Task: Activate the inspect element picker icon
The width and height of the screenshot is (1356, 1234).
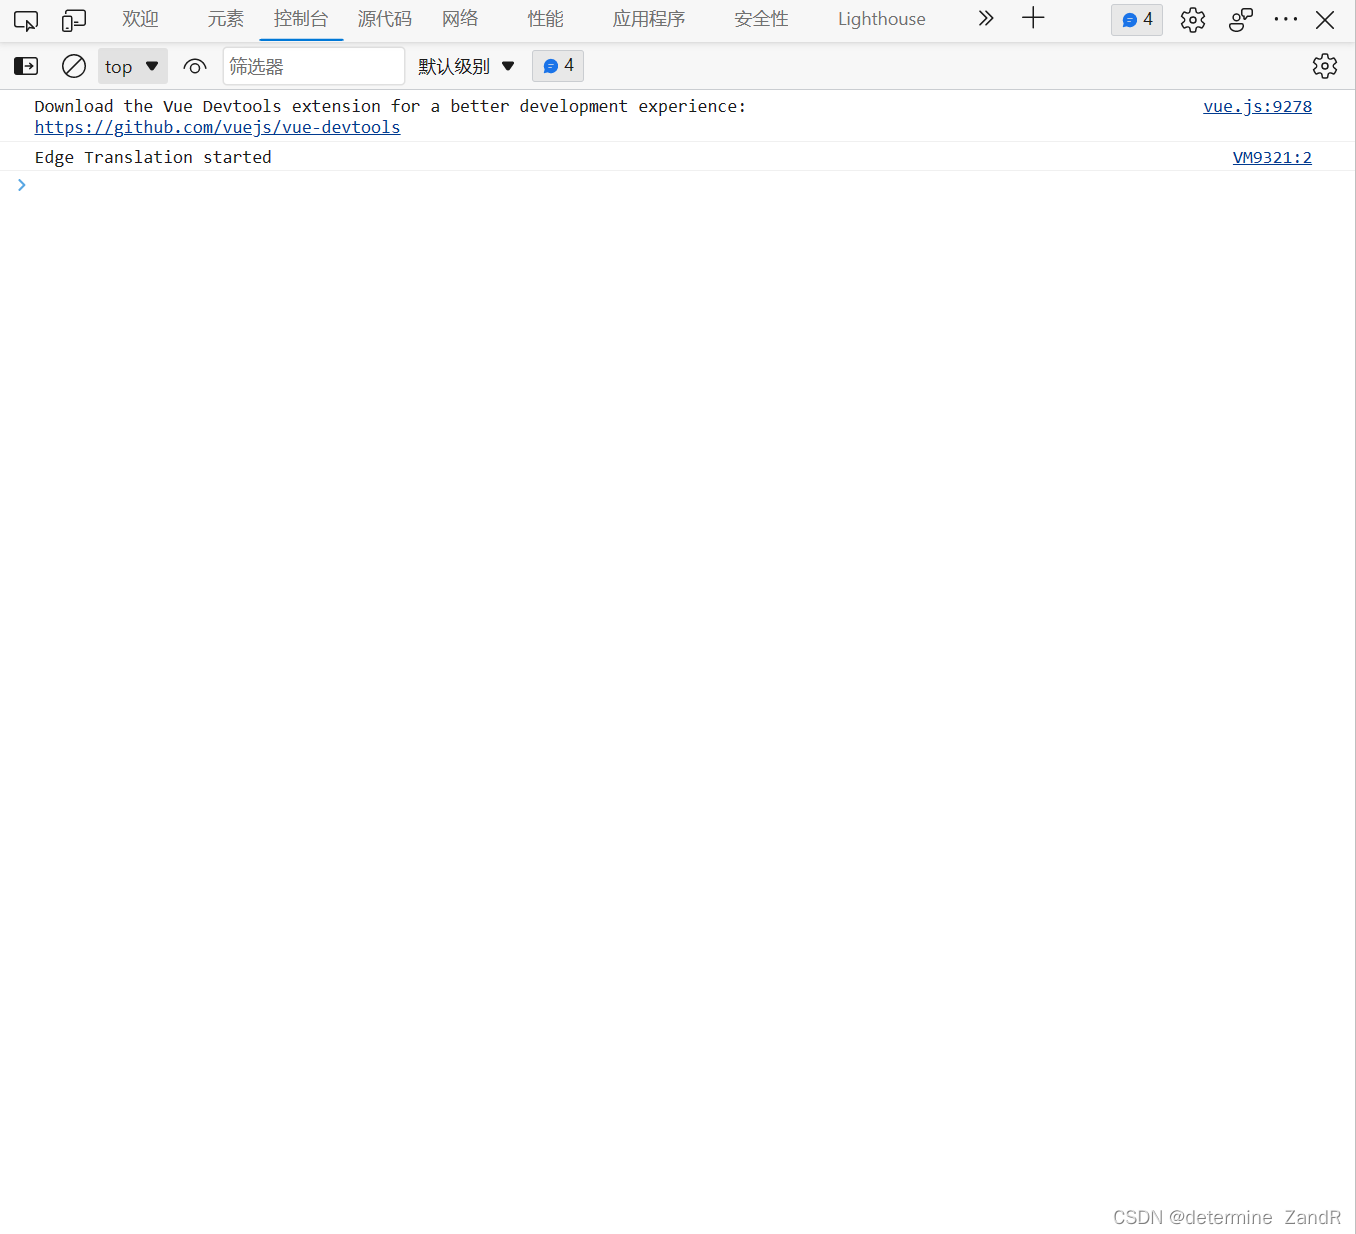Action: tap(26, 20)
